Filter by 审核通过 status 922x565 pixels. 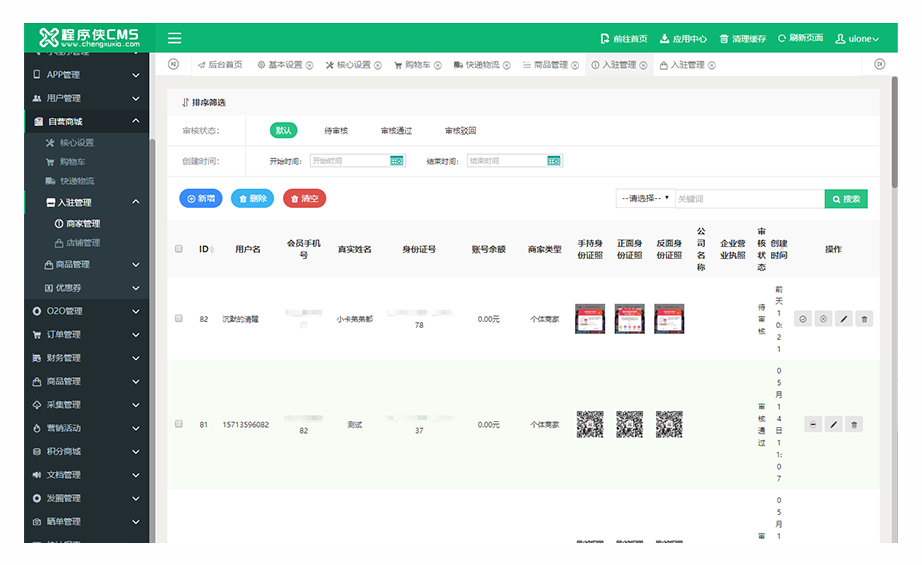[x=396, y=131]
